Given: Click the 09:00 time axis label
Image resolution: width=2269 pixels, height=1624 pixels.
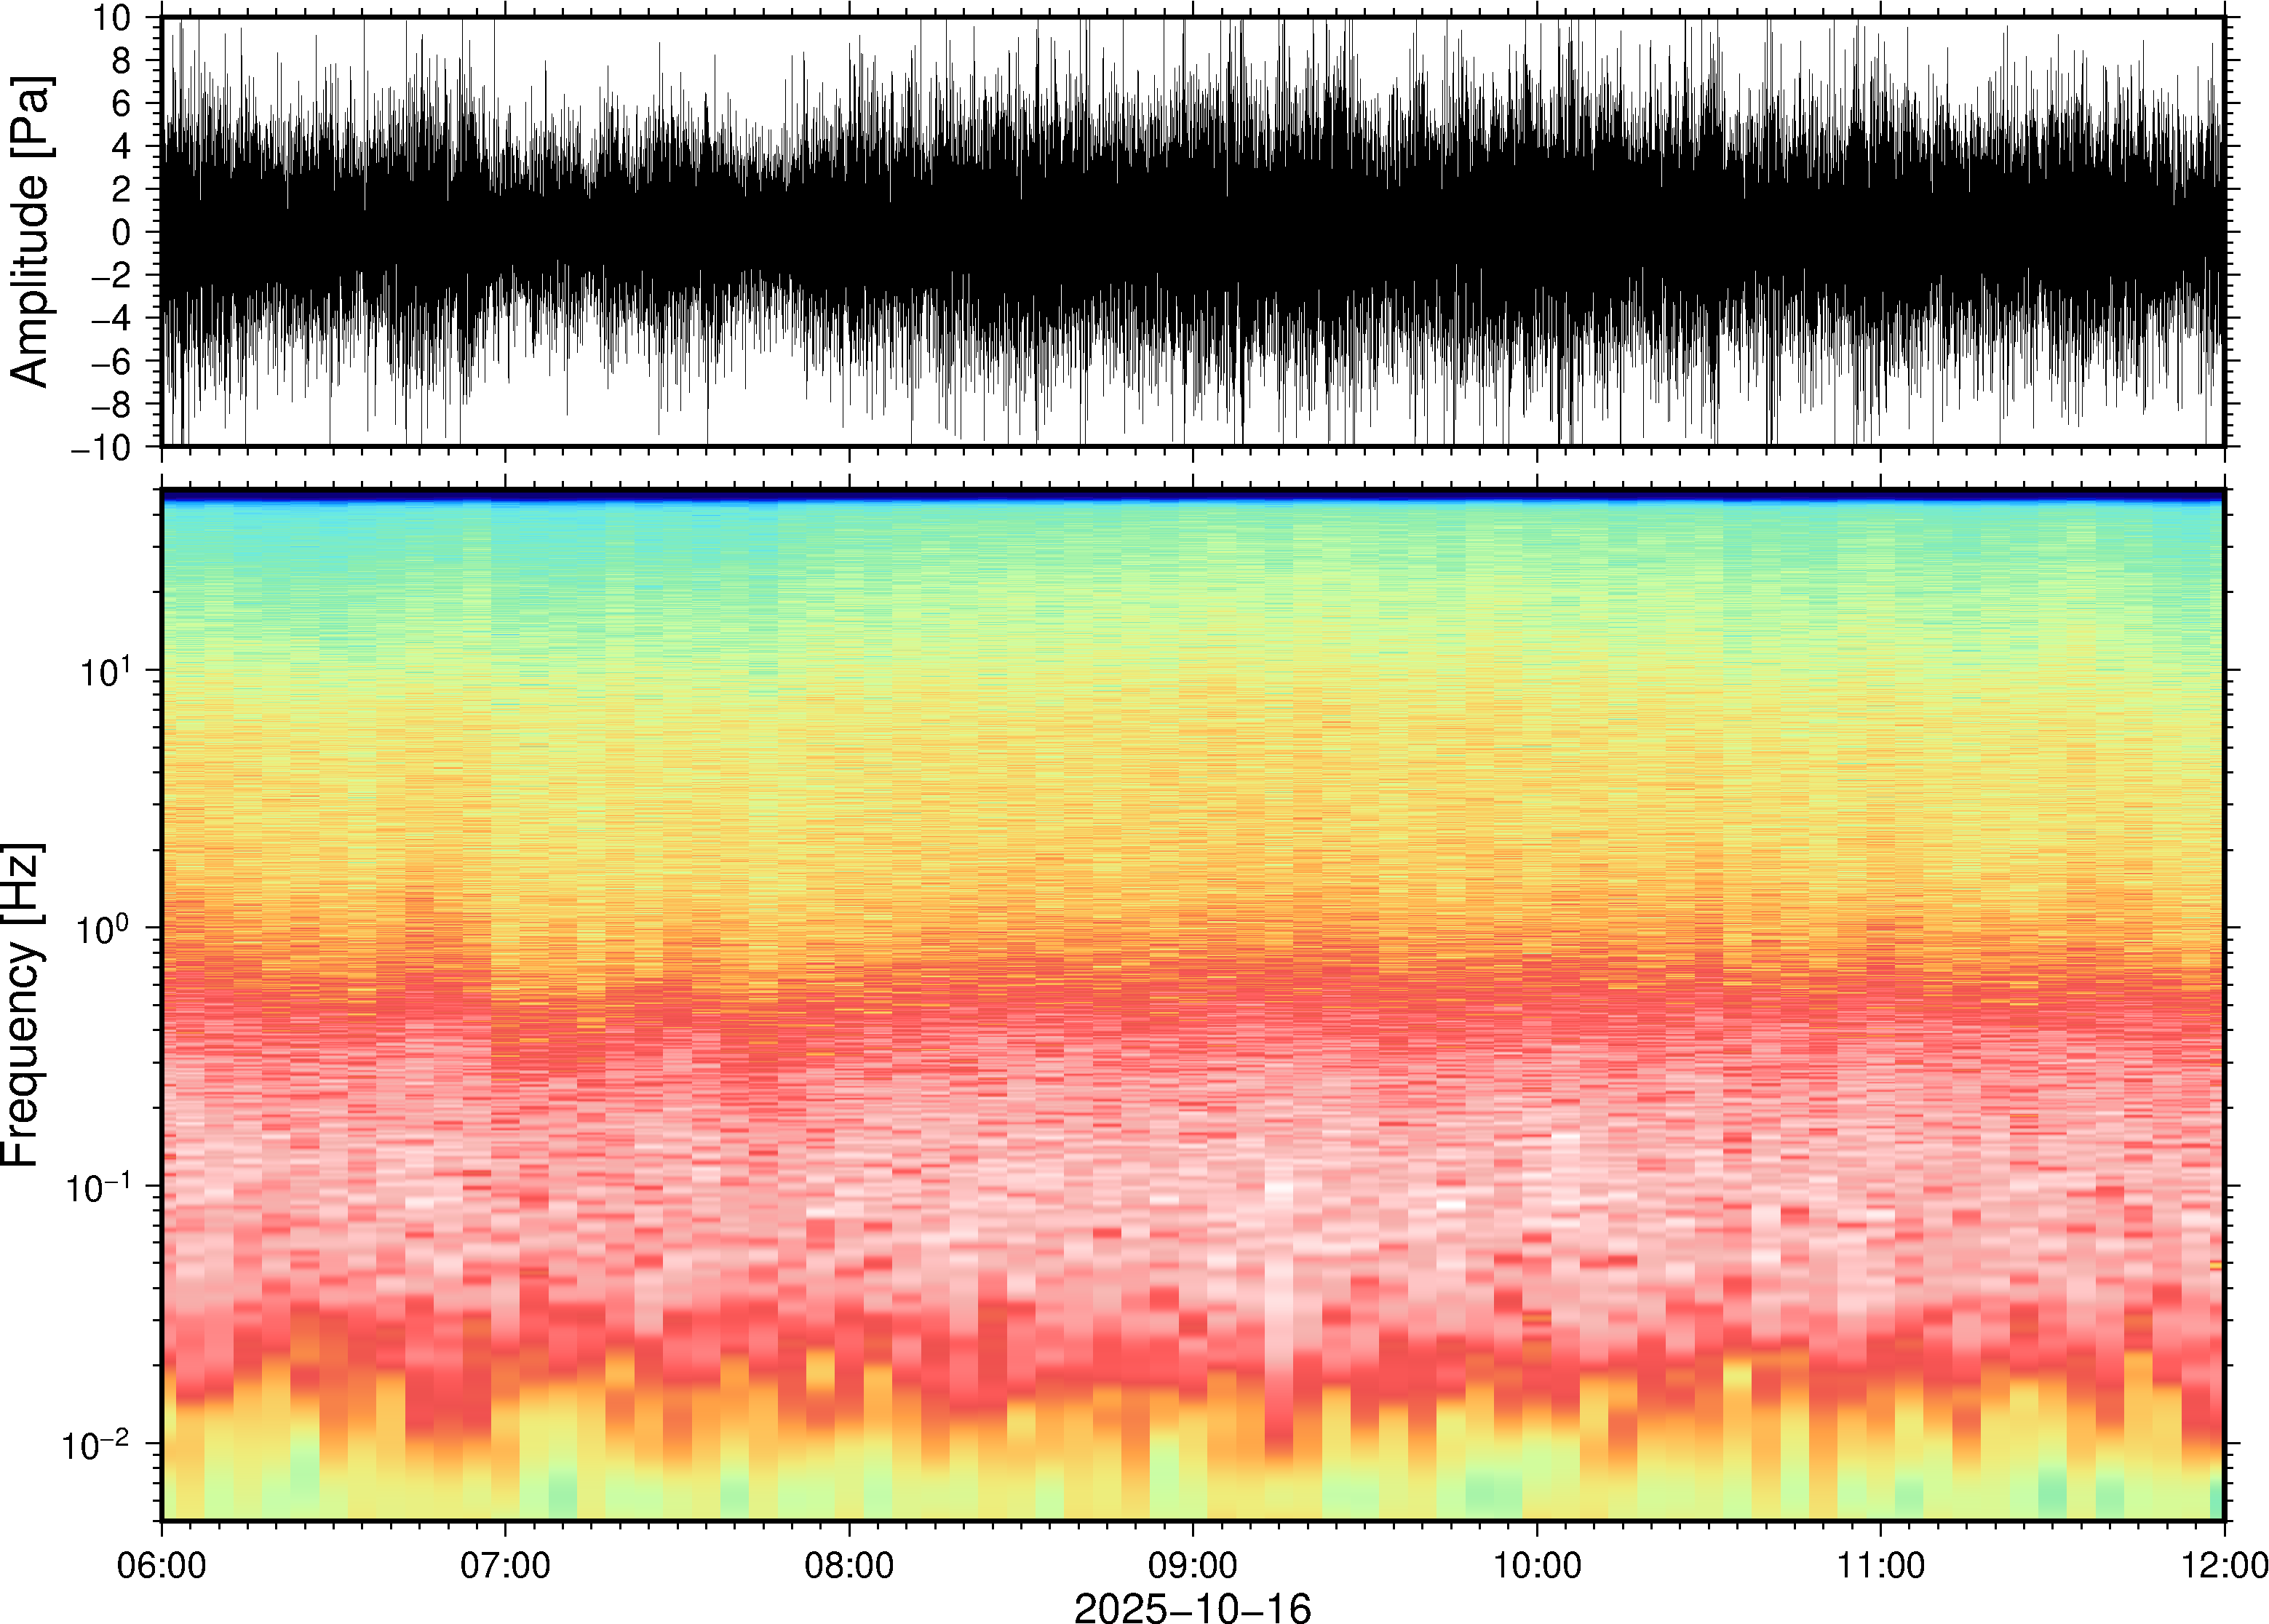Looking at the screenshot, I should click(x=1192, y=1565).
